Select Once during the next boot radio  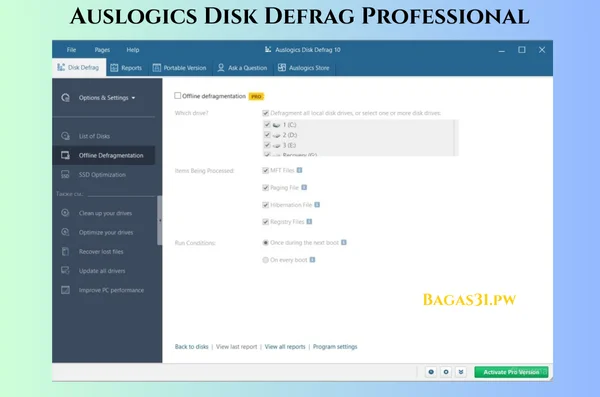coord(266,243)
